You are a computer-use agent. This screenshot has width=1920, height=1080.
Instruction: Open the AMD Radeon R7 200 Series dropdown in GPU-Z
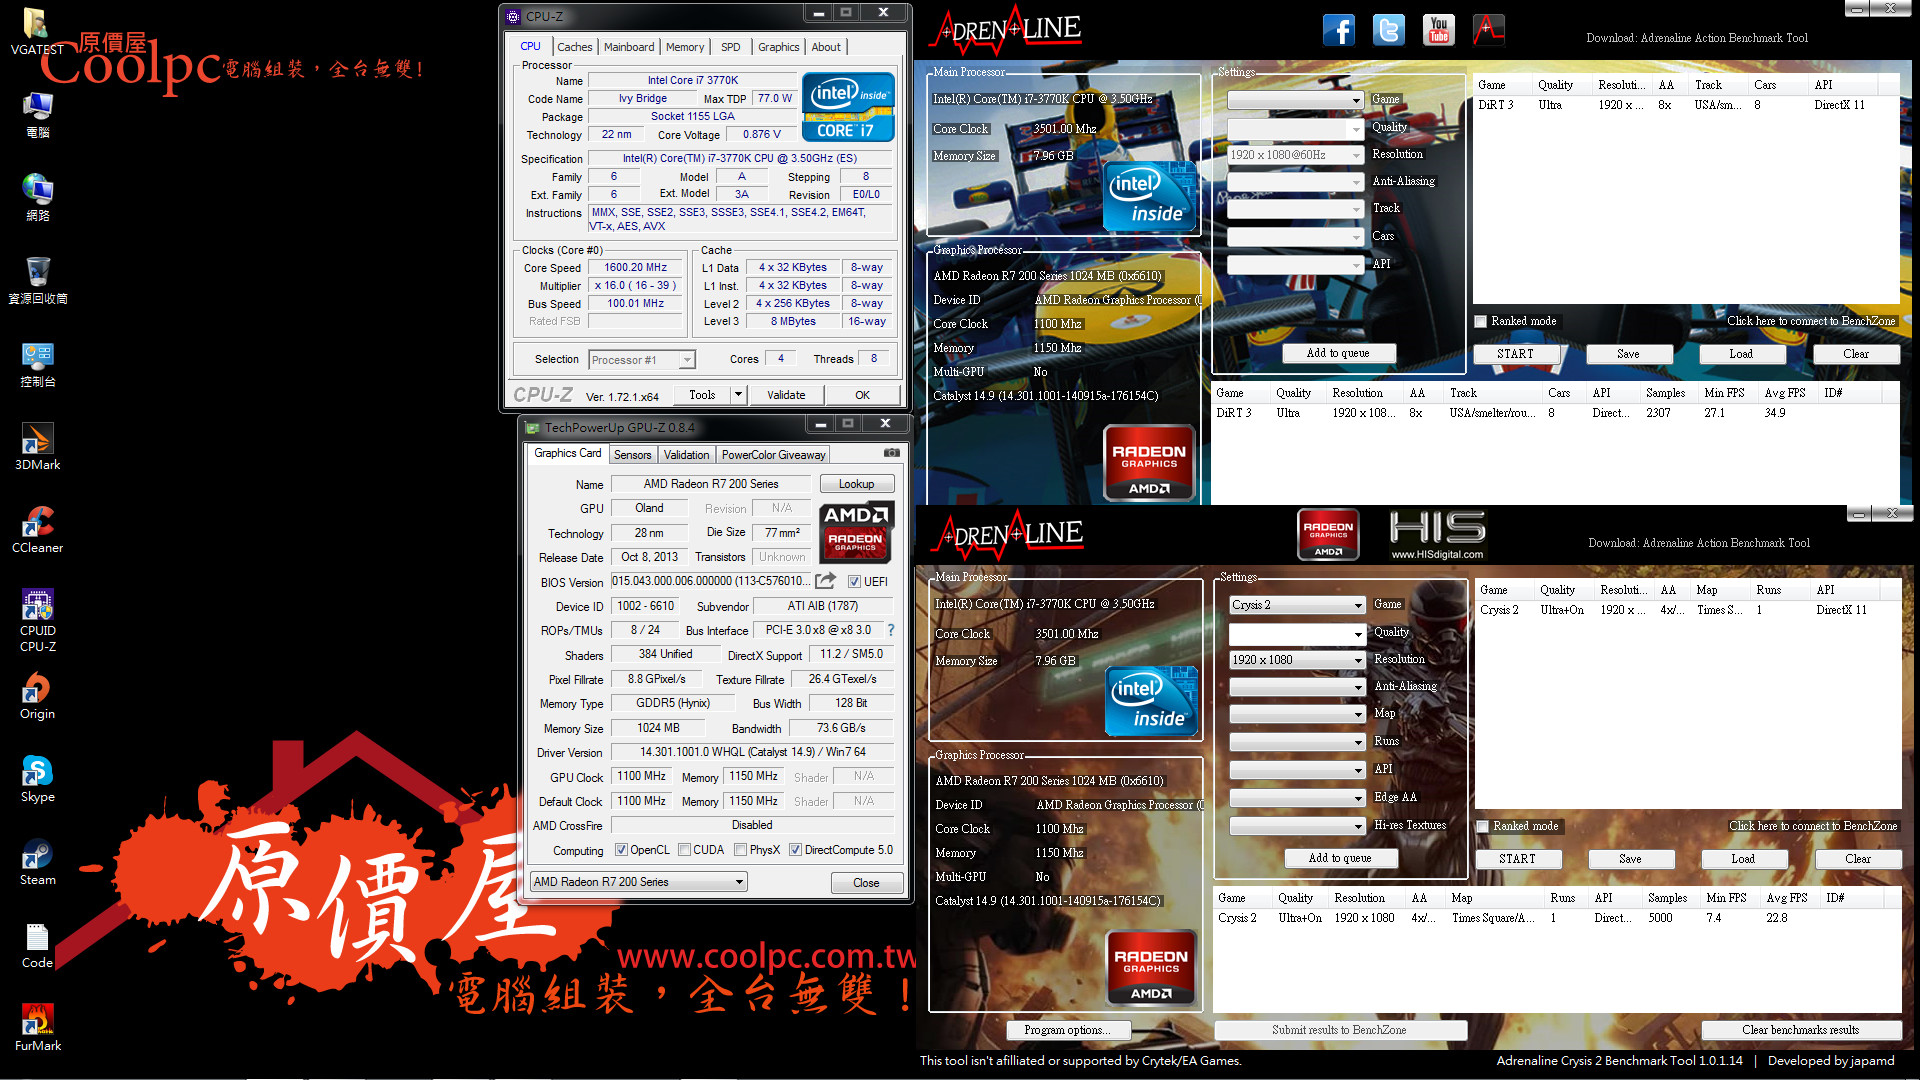639,882
